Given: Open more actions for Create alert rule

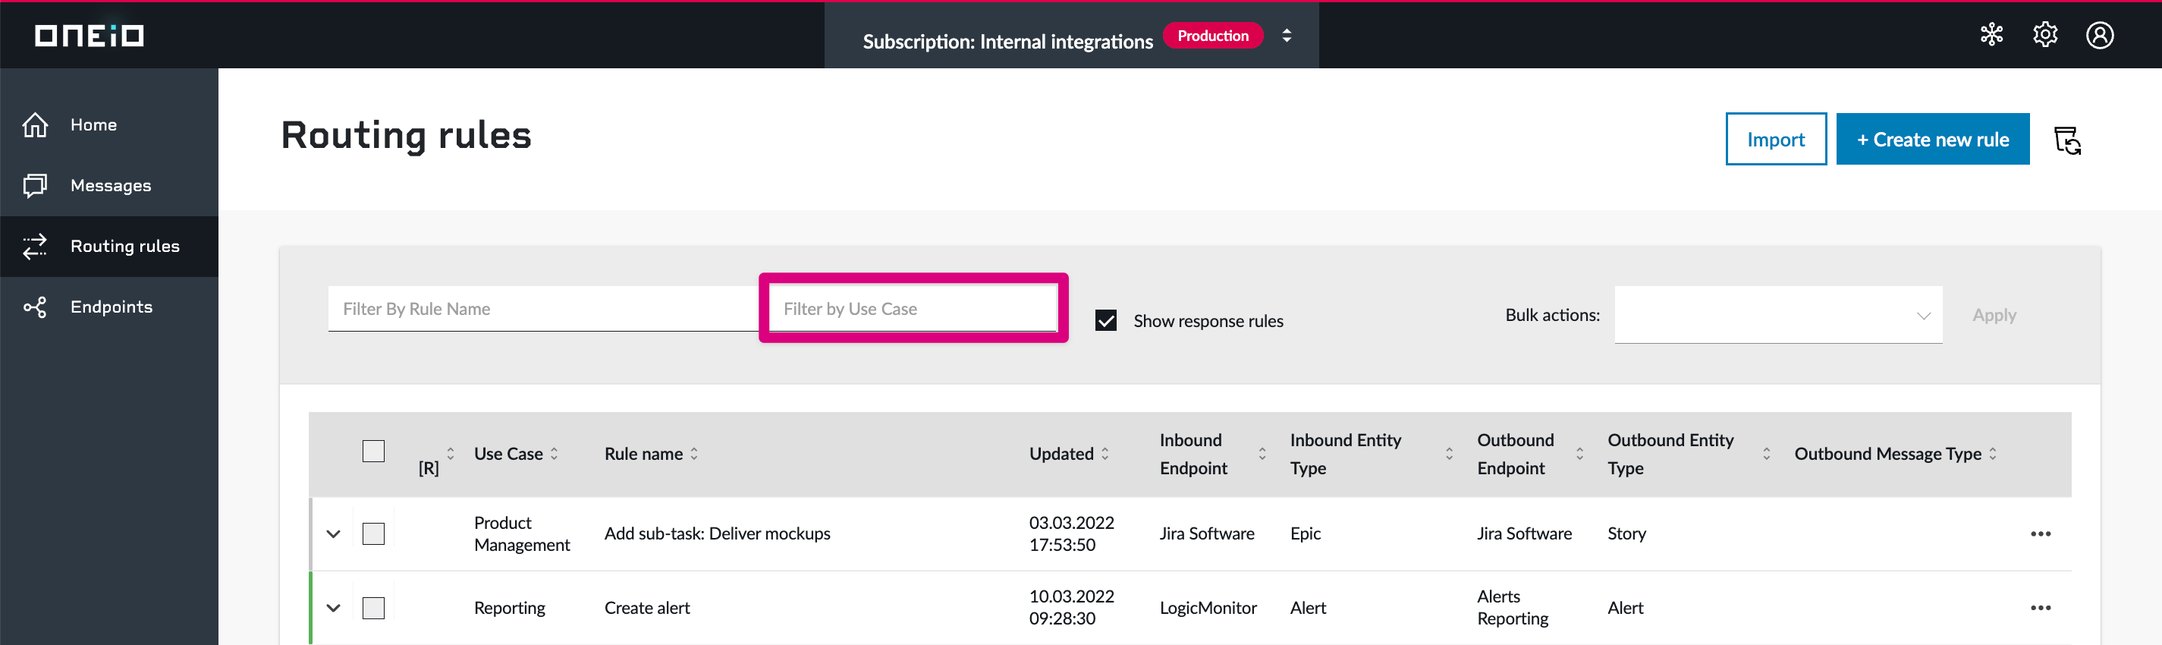Looking at the screenshot, I should pyautogui.click(x=2041, y=608).
